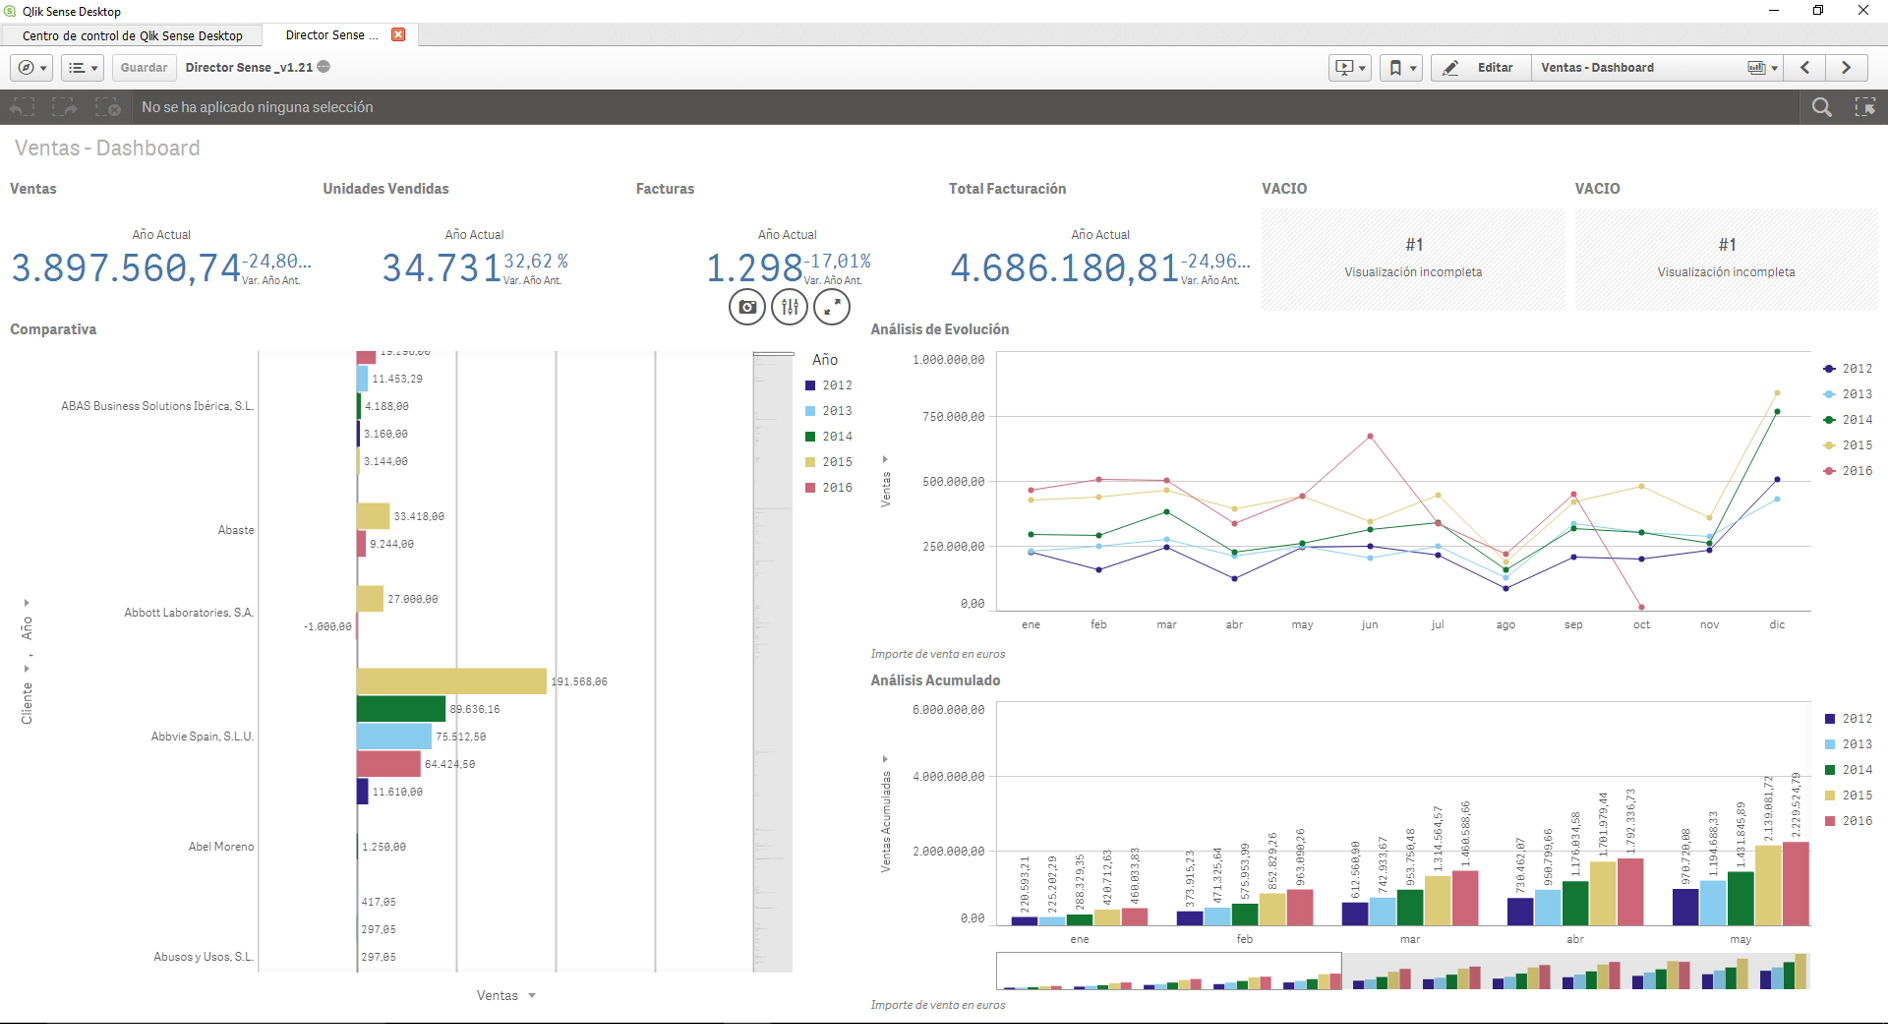Select 2016 in Análisis de Evolución legend

(1848, 471)
